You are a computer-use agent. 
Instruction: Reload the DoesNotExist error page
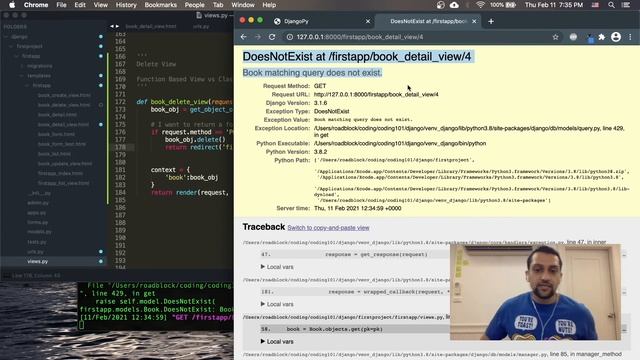(x=272, y=37)
